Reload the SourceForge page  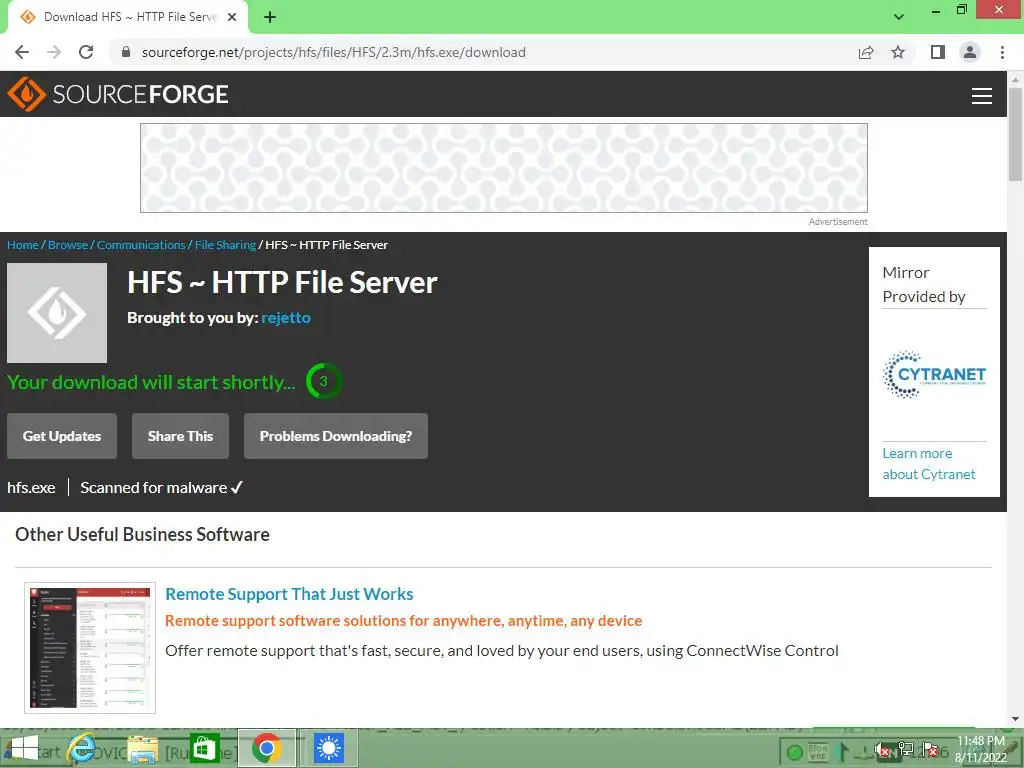[x=86, y=52]
